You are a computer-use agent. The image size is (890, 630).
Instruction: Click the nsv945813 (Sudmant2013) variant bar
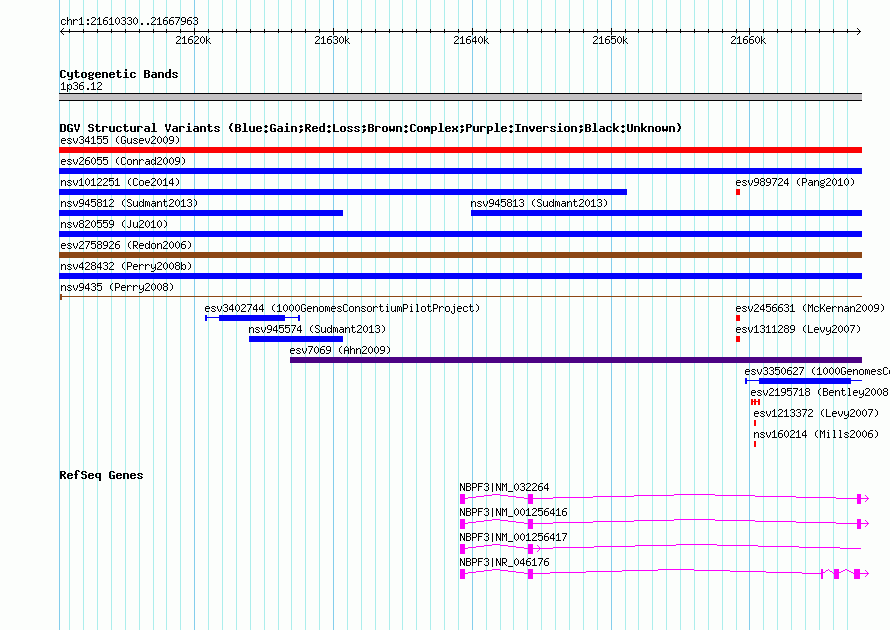[666, 213]
